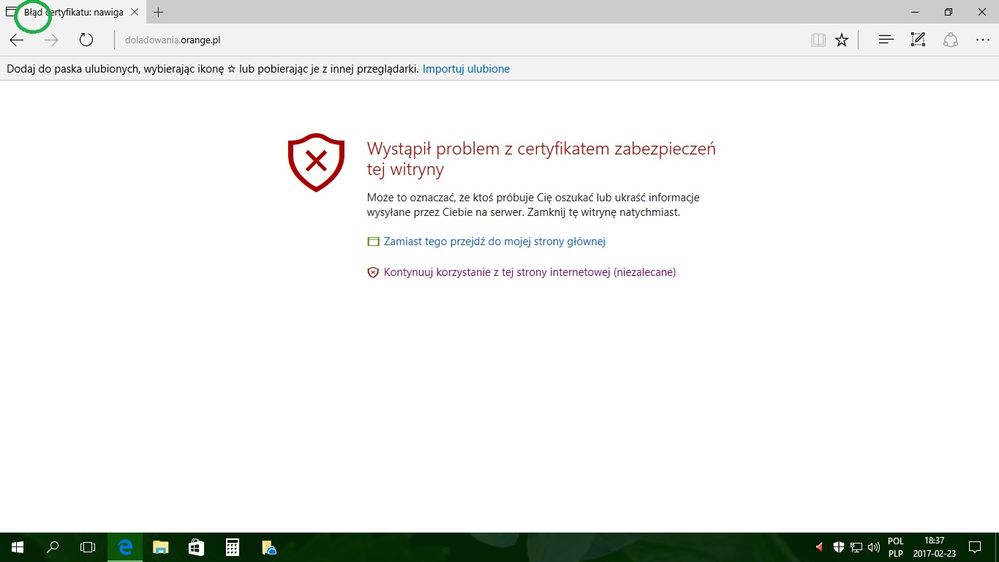The width and height of the screenshot is (999, 562).
Task: Minimize the Edge window
Action: pos(914,12)
